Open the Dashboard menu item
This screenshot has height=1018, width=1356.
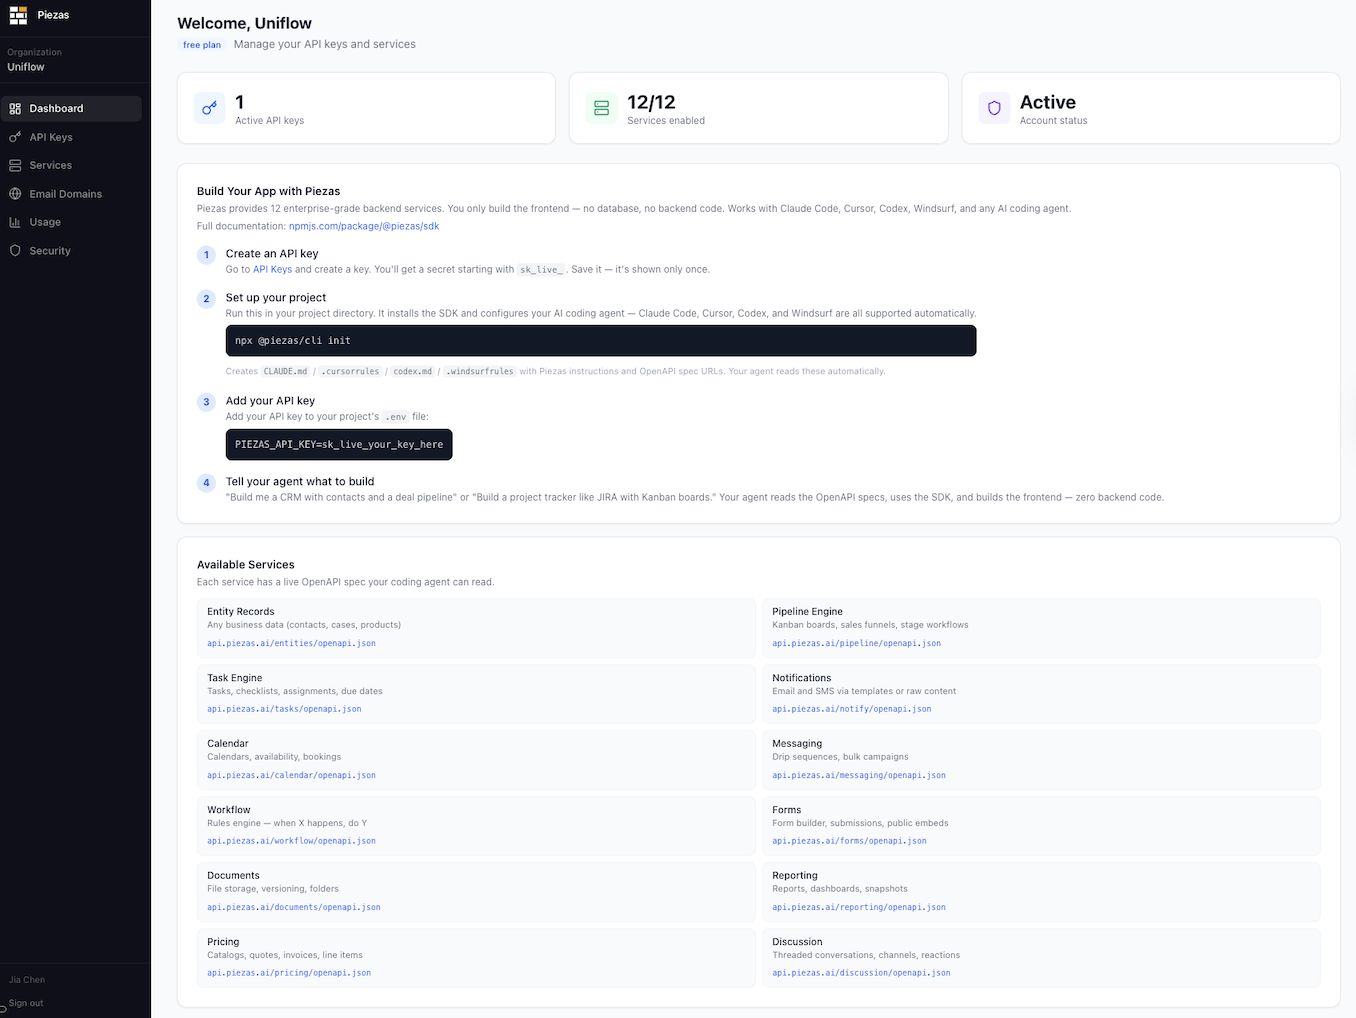click(x=71, y=108)
